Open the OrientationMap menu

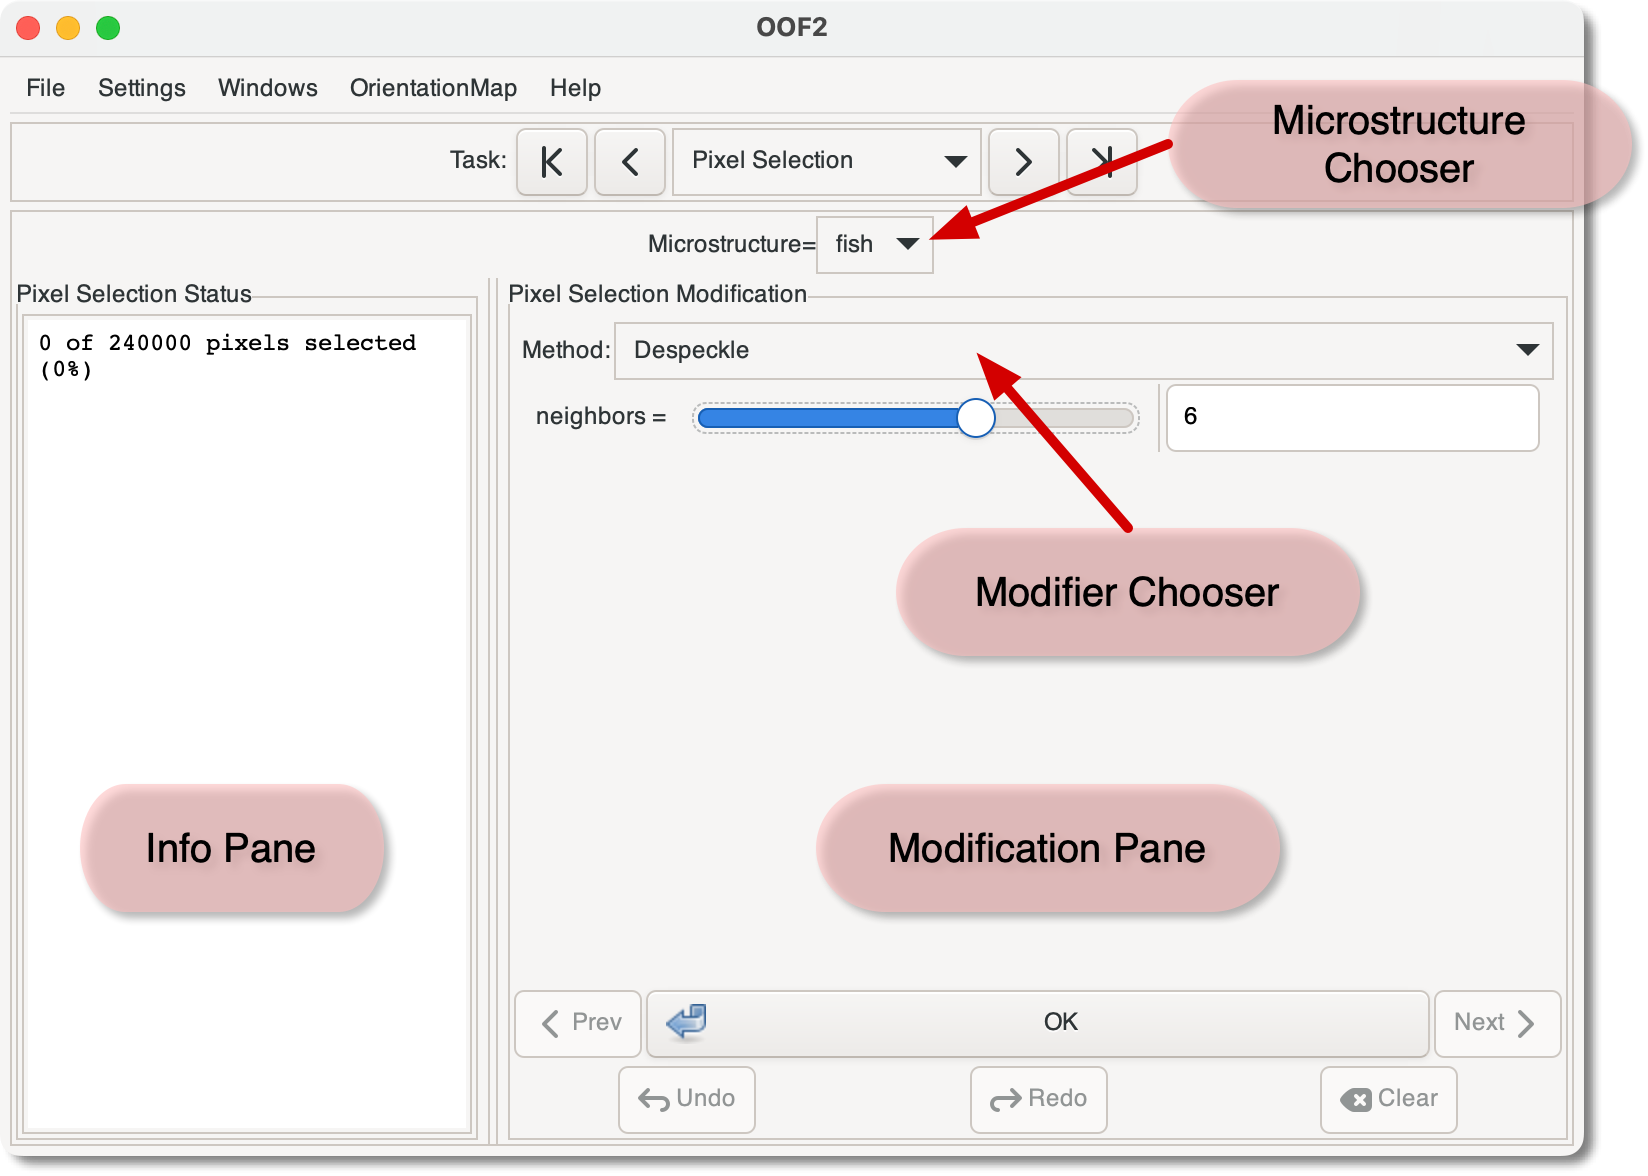pyautogui.click(x=433, y=88)
